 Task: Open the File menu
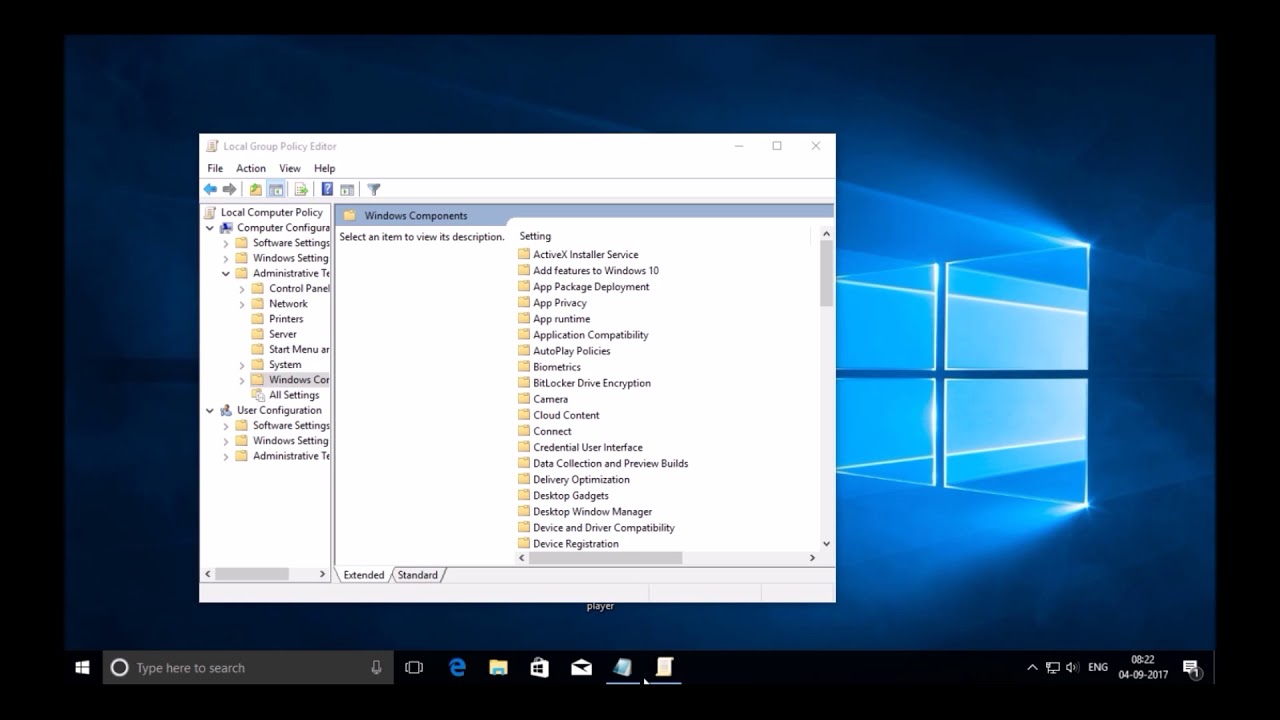(x=215, y=168)
